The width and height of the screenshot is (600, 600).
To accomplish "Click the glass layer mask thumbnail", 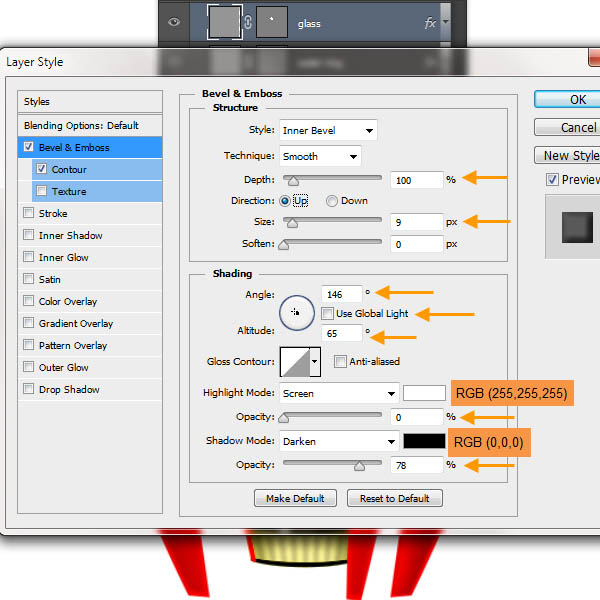I will (272, 23).
